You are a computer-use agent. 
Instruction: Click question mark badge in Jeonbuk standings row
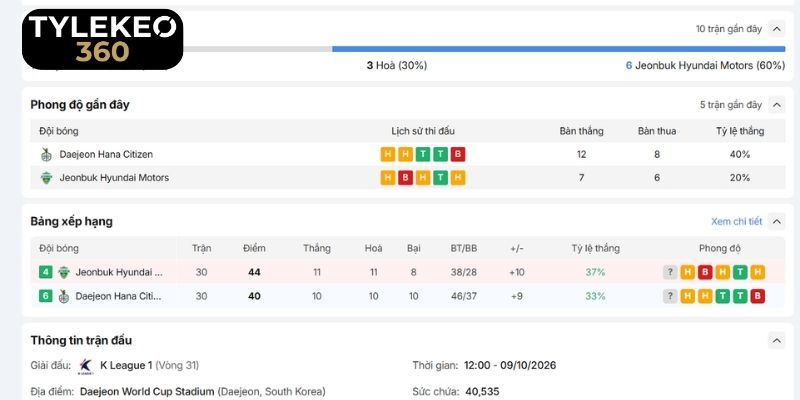click(x=670, y=272)
